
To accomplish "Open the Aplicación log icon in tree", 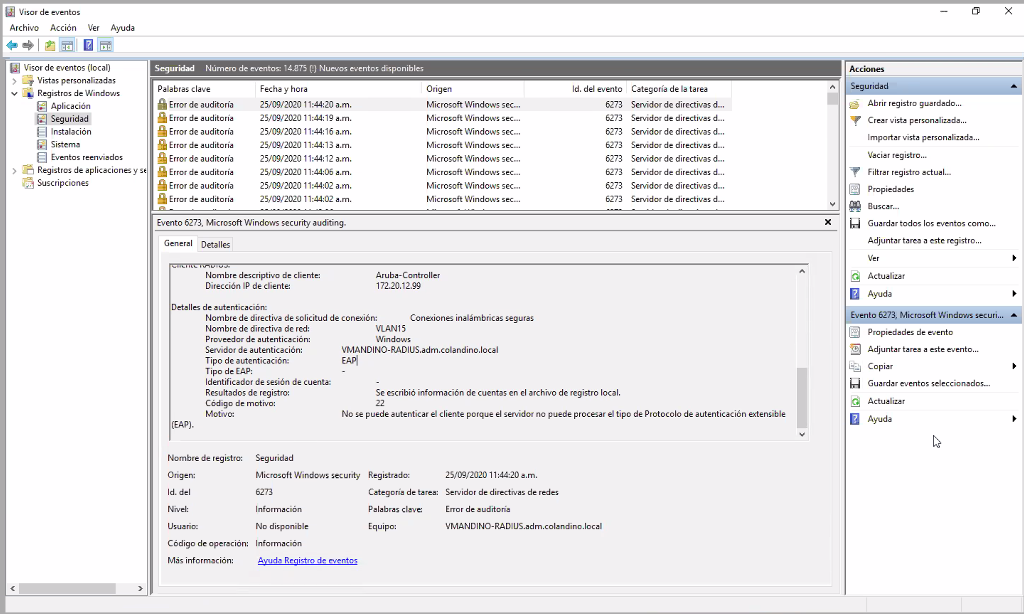I will click(x=42, y=106).
